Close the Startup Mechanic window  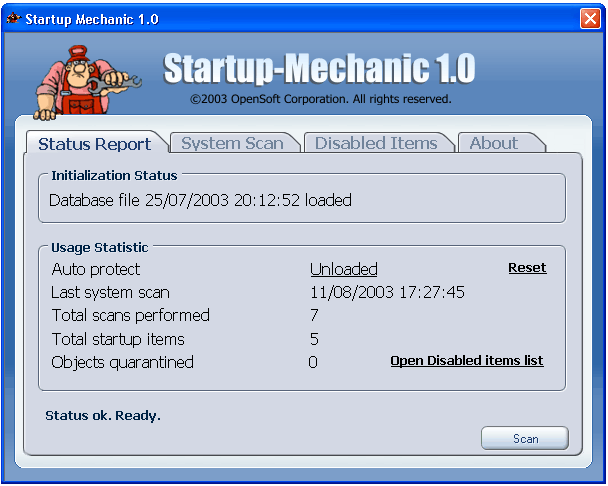click(x=590, y=18)
